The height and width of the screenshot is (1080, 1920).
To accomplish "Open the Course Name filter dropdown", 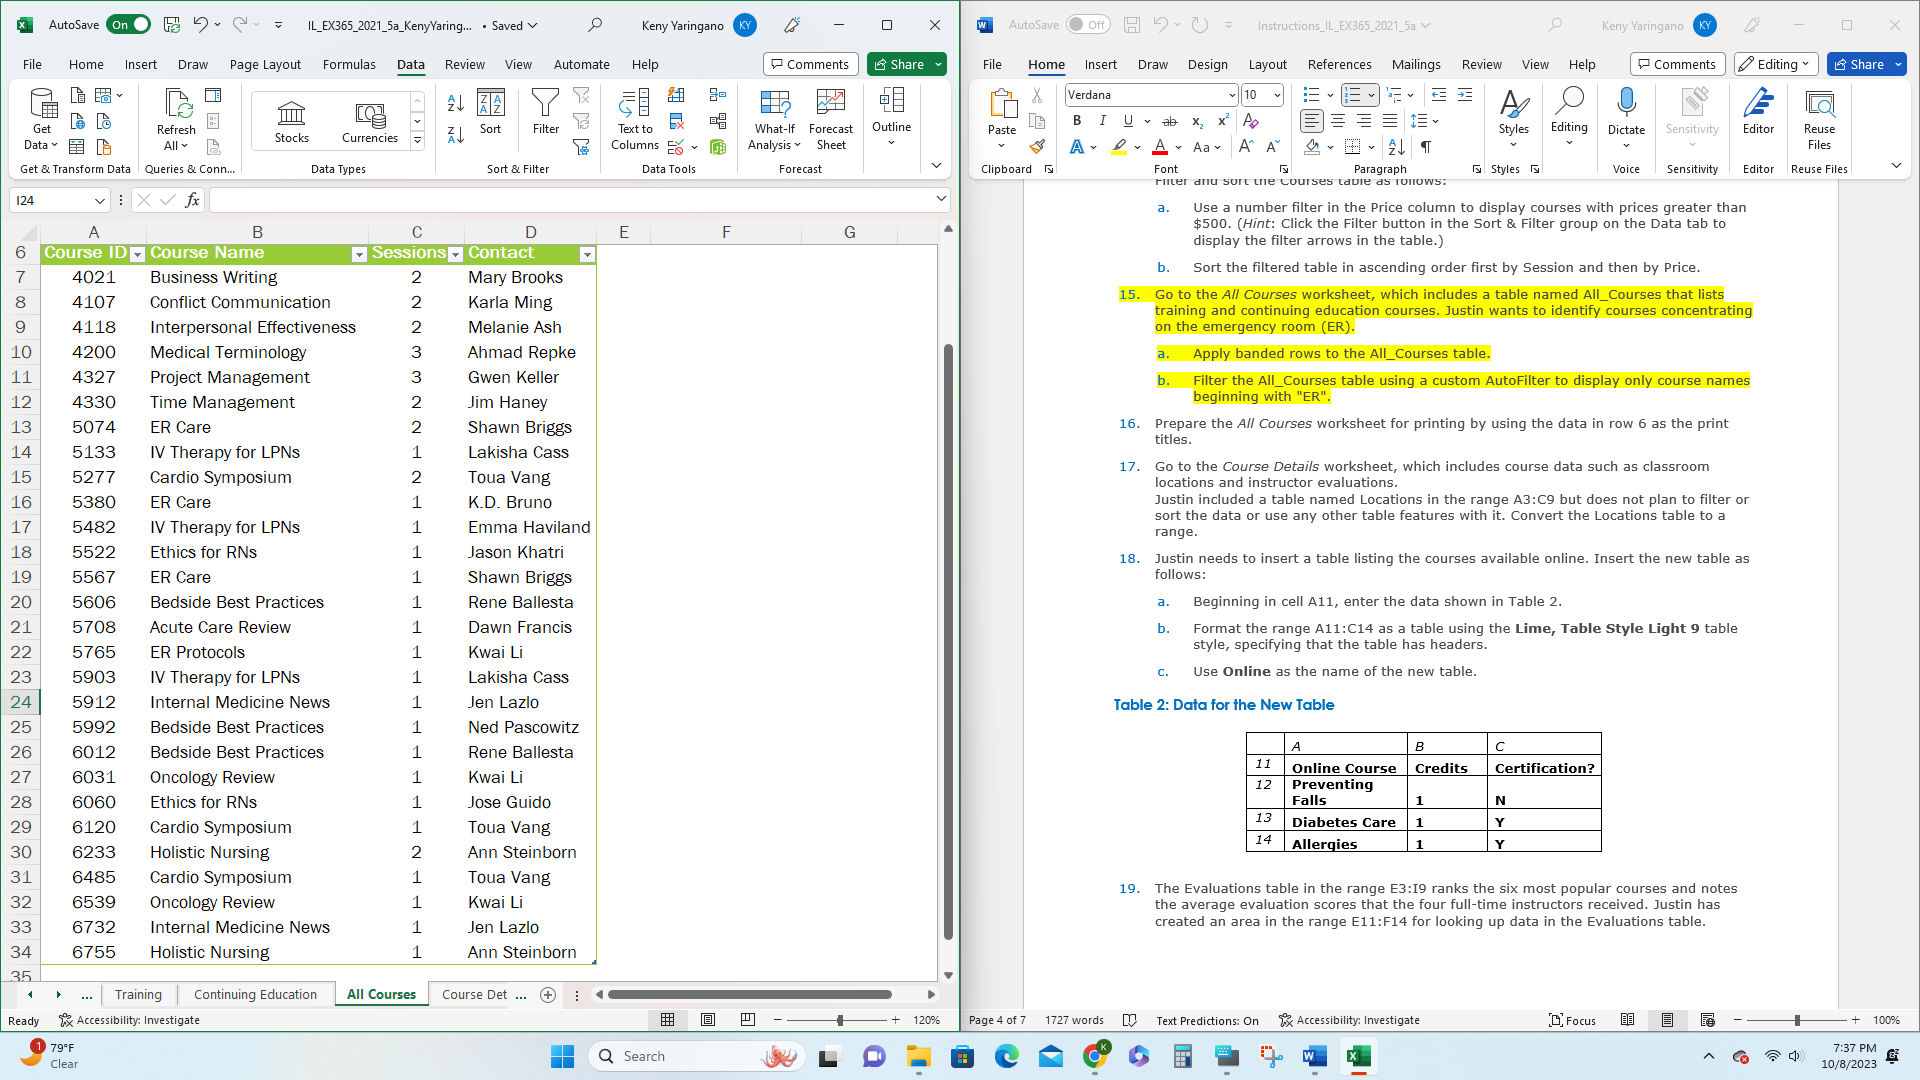I will (360, 255).
